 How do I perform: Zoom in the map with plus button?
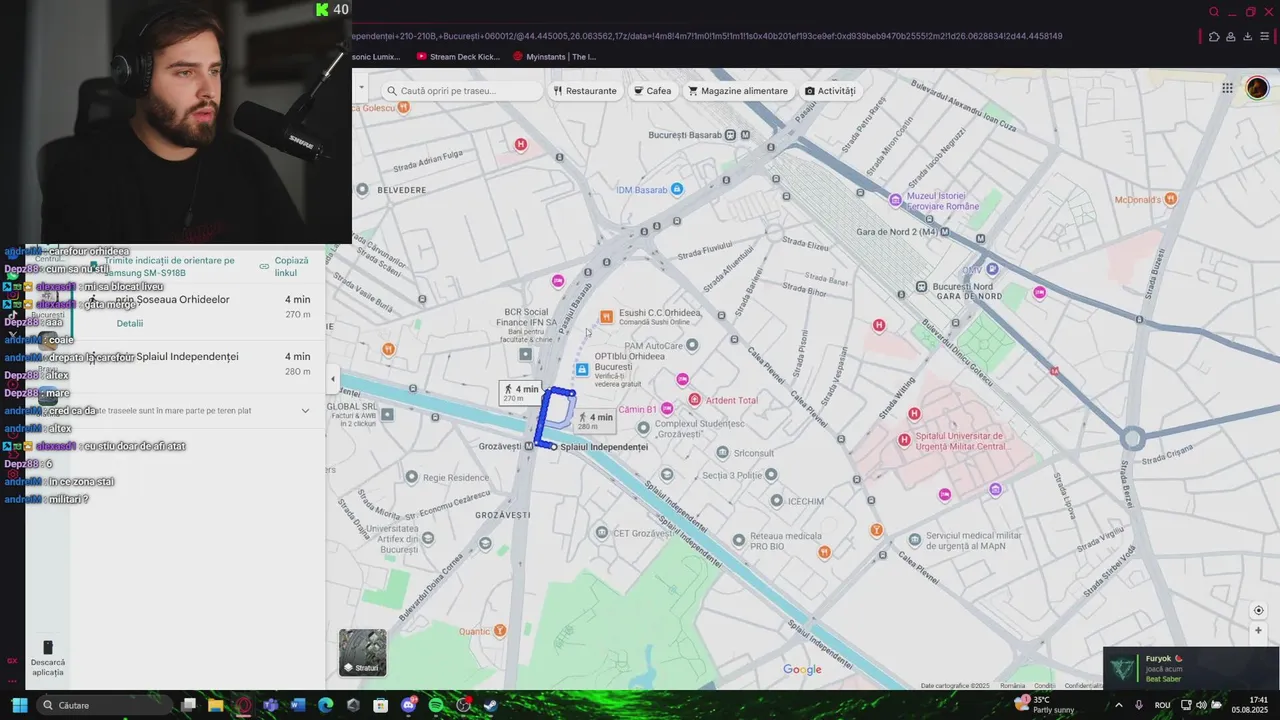point(1259,630)
